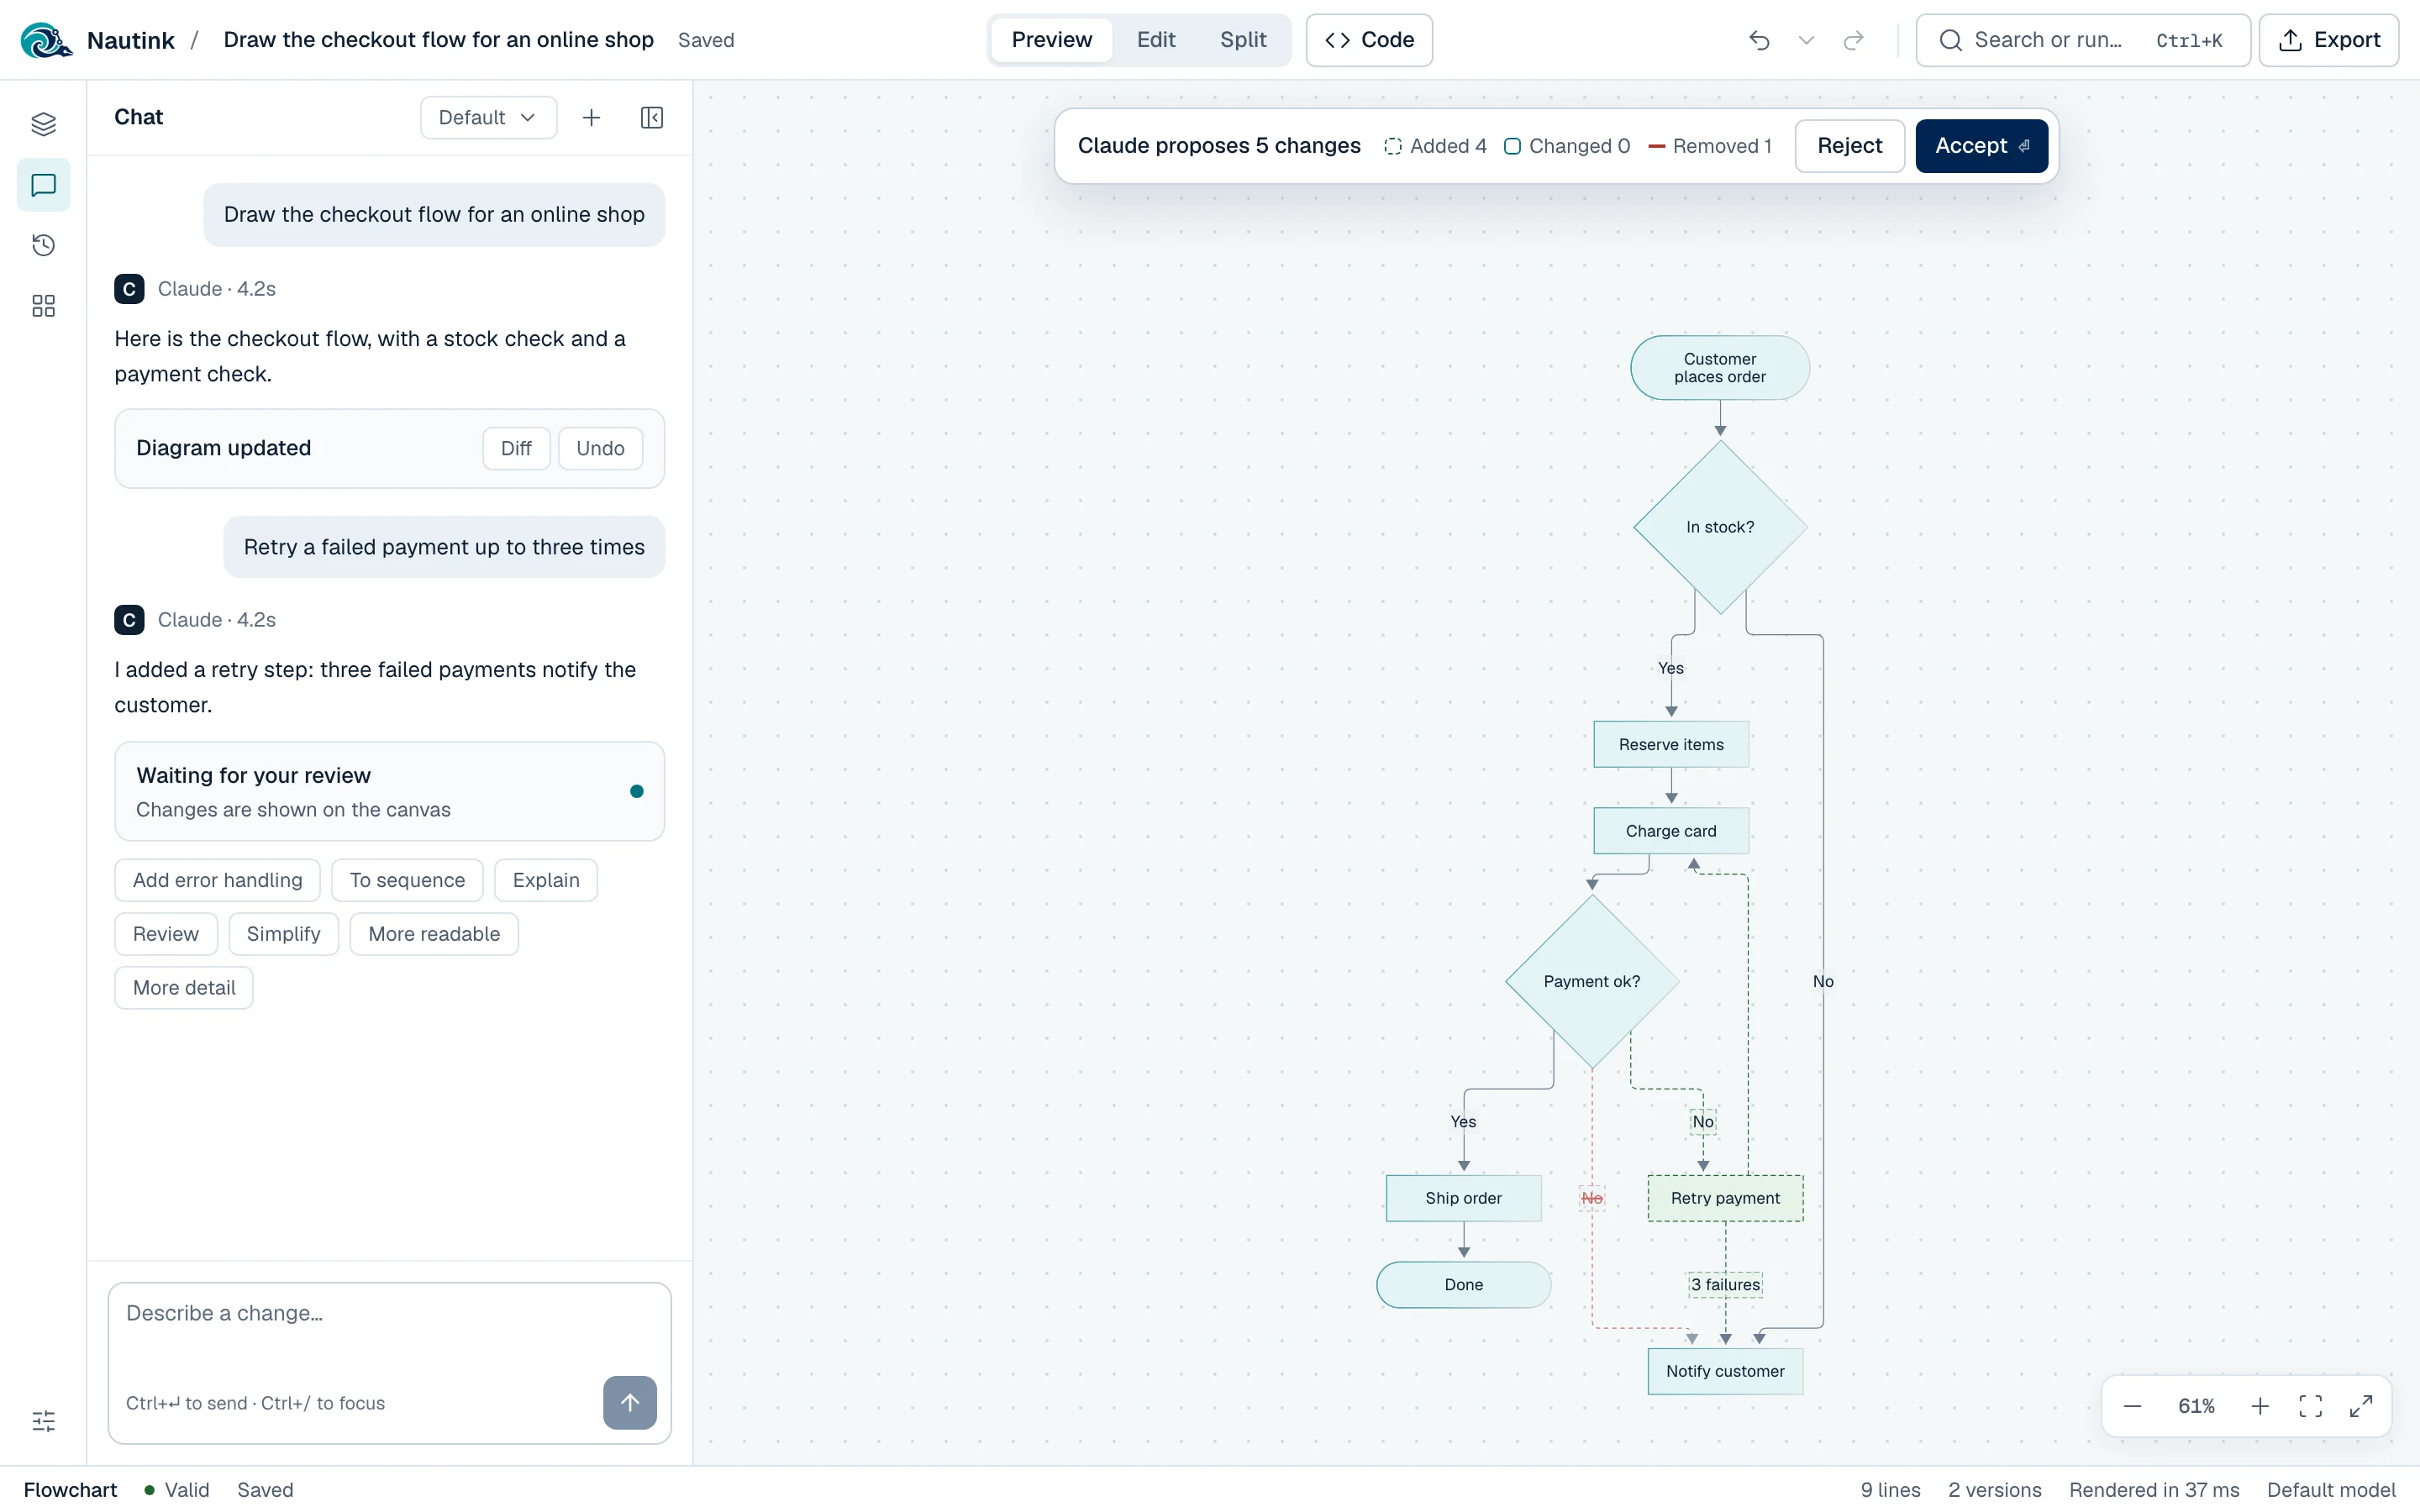
Task: Toggle the Code view button
Action: [1369, 40]
